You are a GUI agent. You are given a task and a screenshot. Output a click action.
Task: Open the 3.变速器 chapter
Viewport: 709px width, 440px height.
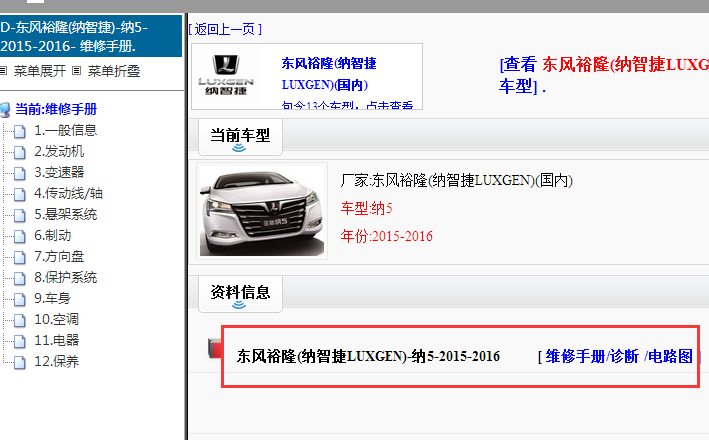[59, 172]
